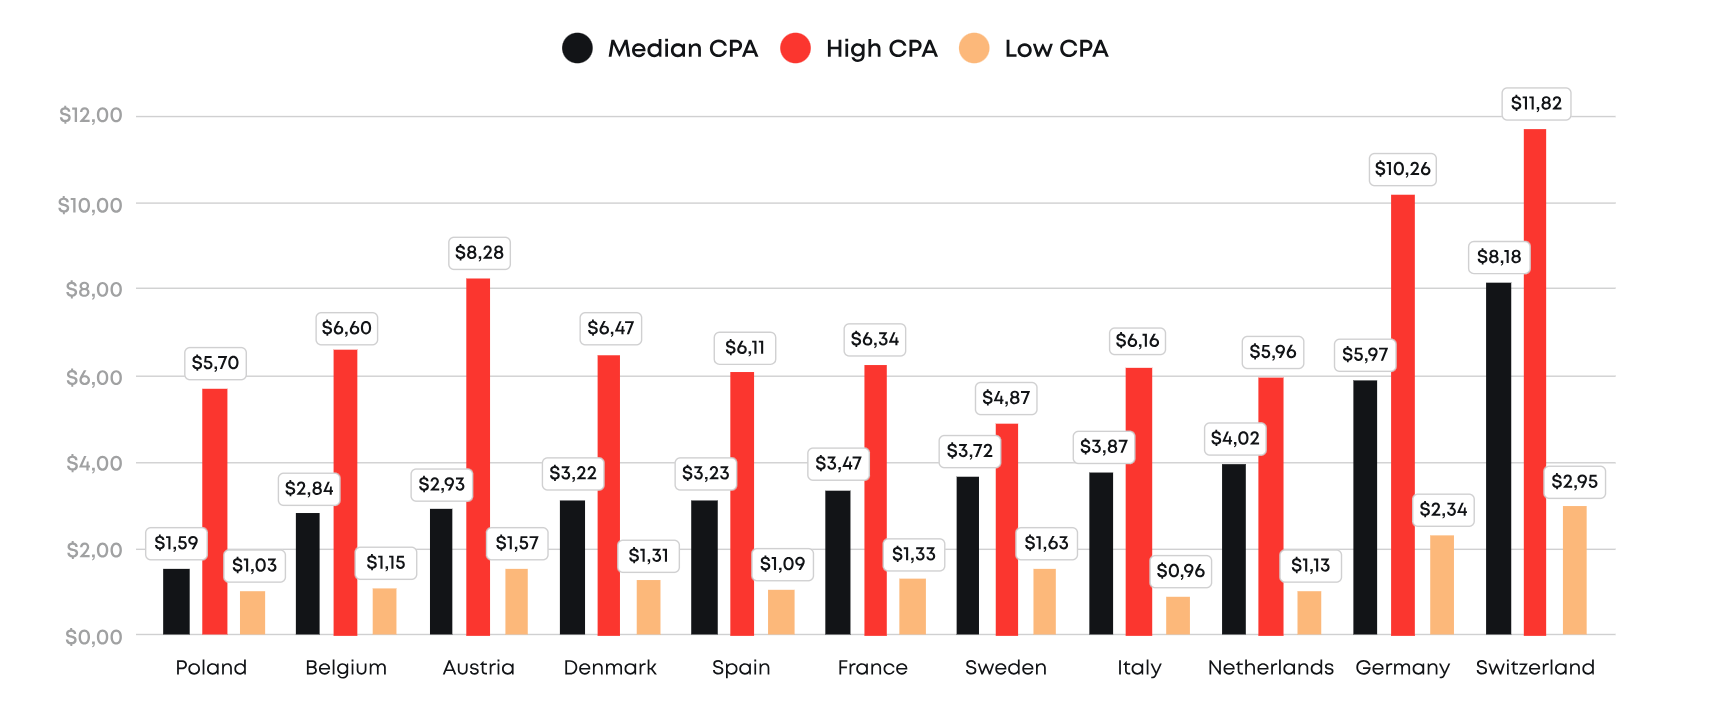Click the $0,96 Italy data label
1718x722 pixels.
(x=1180, y=571)
